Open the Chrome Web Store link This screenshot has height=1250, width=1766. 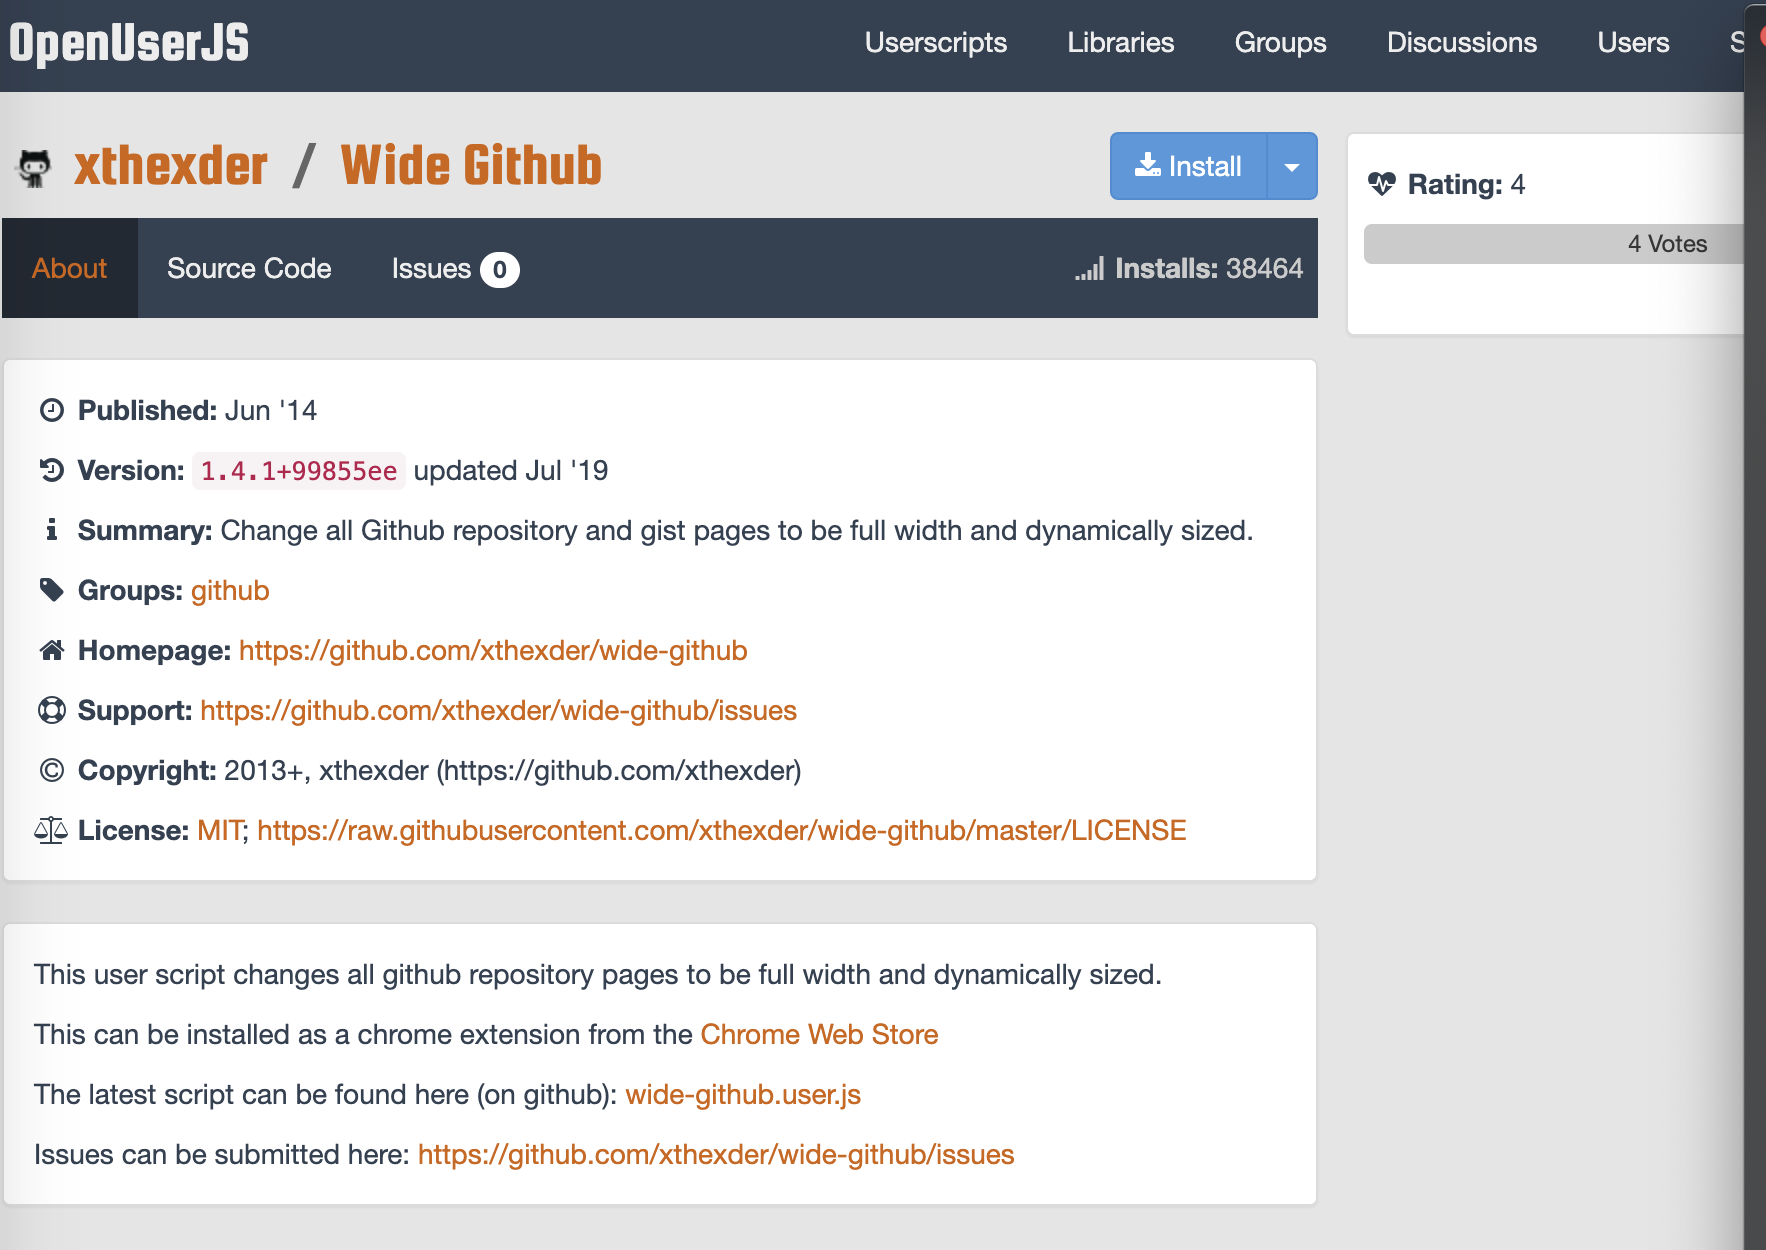[819, 1034]
